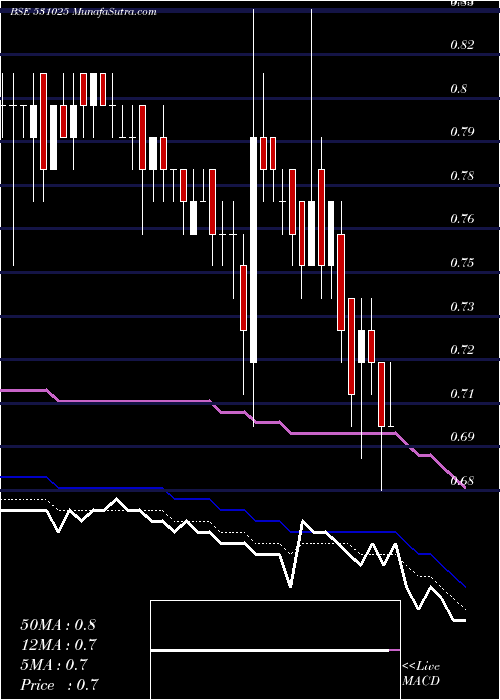Click the 0.78 price axis label
This screenshot has width=500, height=700.
pyautogui.click(x=462, y=175)
